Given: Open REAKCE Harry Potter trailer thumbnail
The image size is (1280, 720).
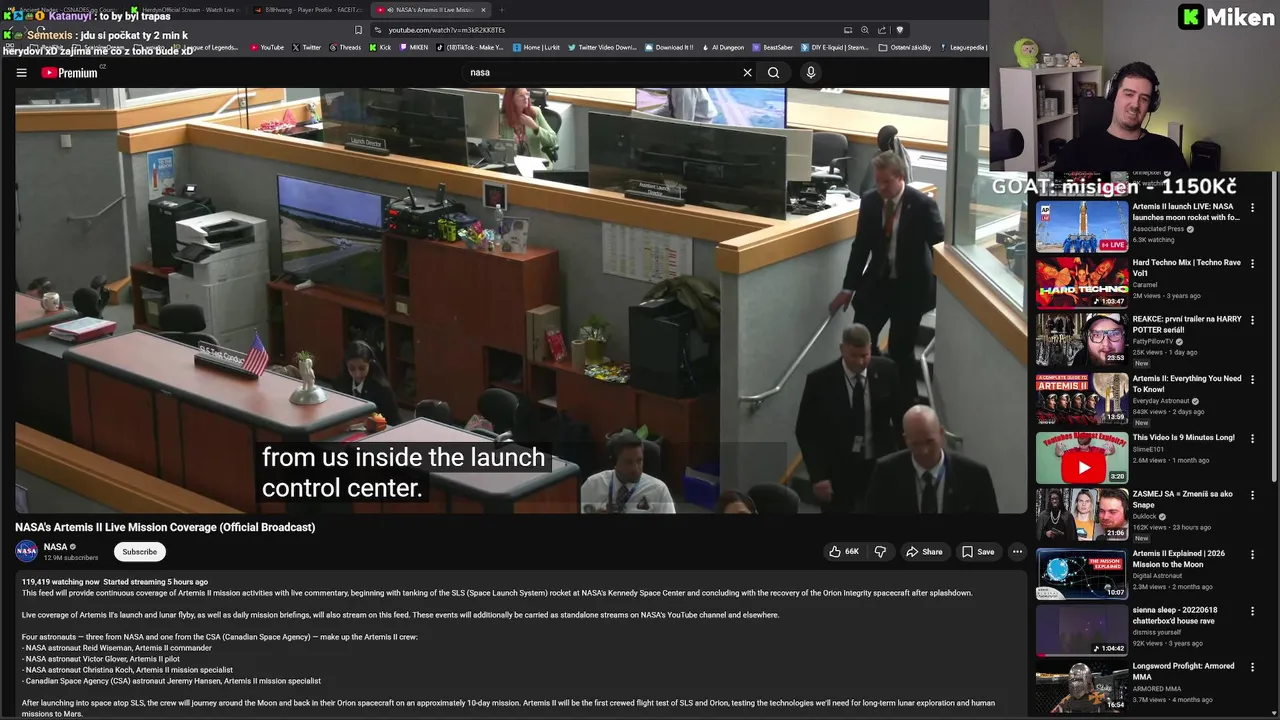Looking at the screenshot, I should click(1081, 340).
